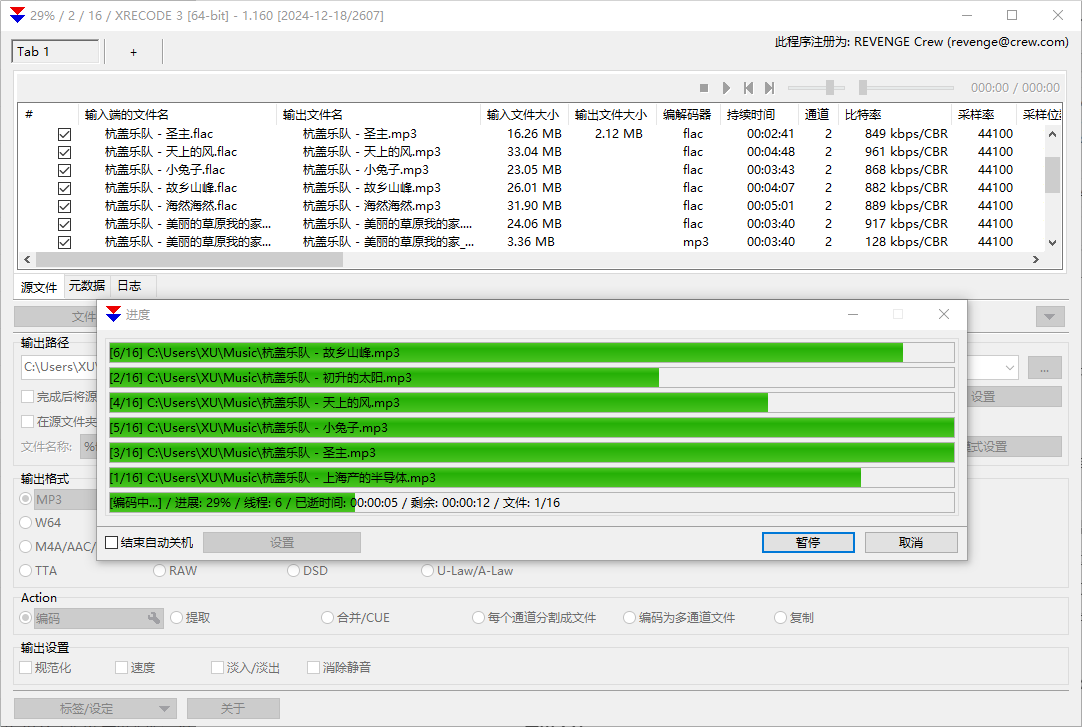
Task: Click the ... browse icon for output path
Action: 1044,367
